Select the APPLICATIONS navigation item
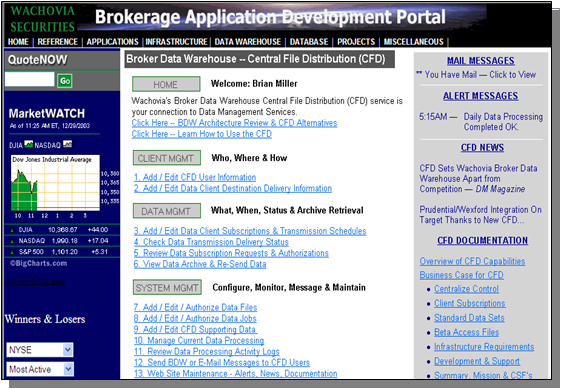 112,42
